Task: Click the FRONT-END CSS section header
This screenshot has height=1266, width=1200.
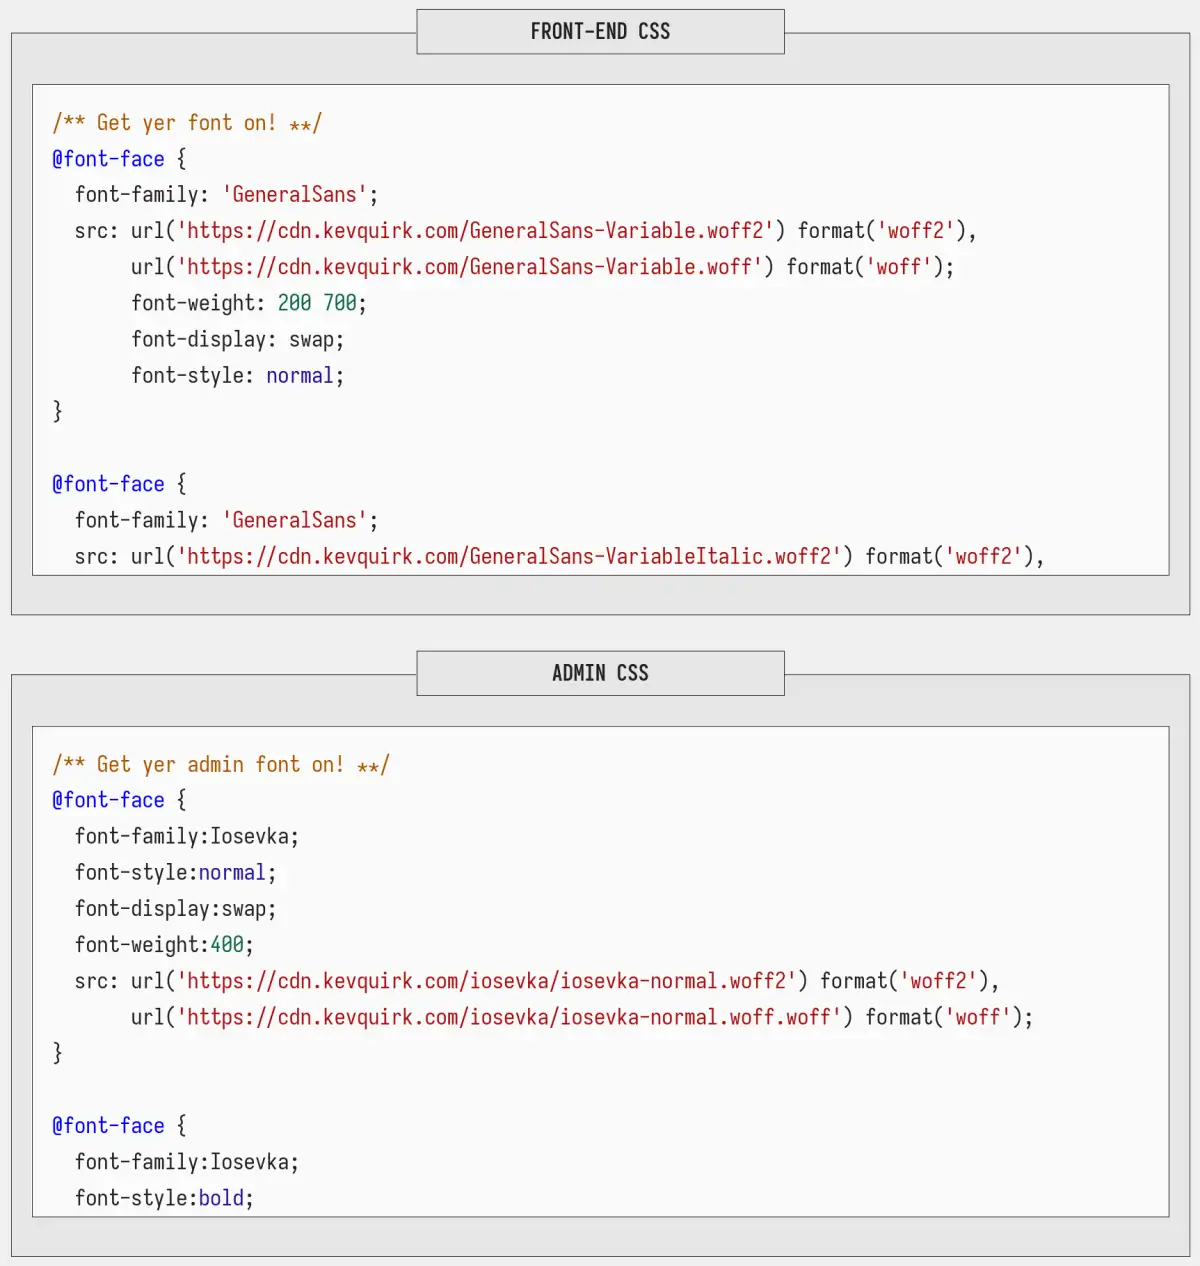Action: point(599,31)
